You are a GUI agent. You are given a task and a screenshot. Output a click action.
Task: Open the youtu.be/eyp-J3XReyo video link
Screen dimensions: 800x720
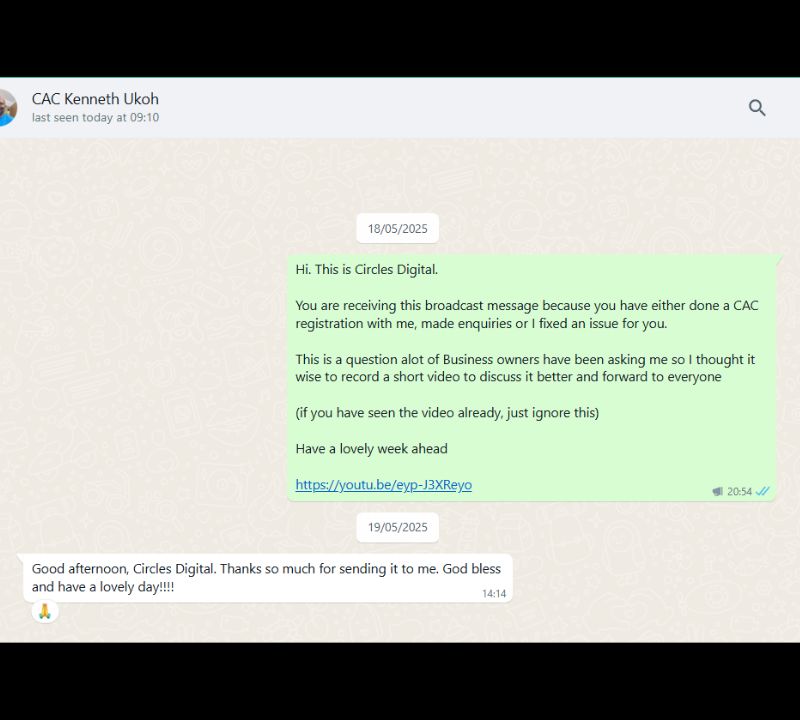click(x=383, y=484)
